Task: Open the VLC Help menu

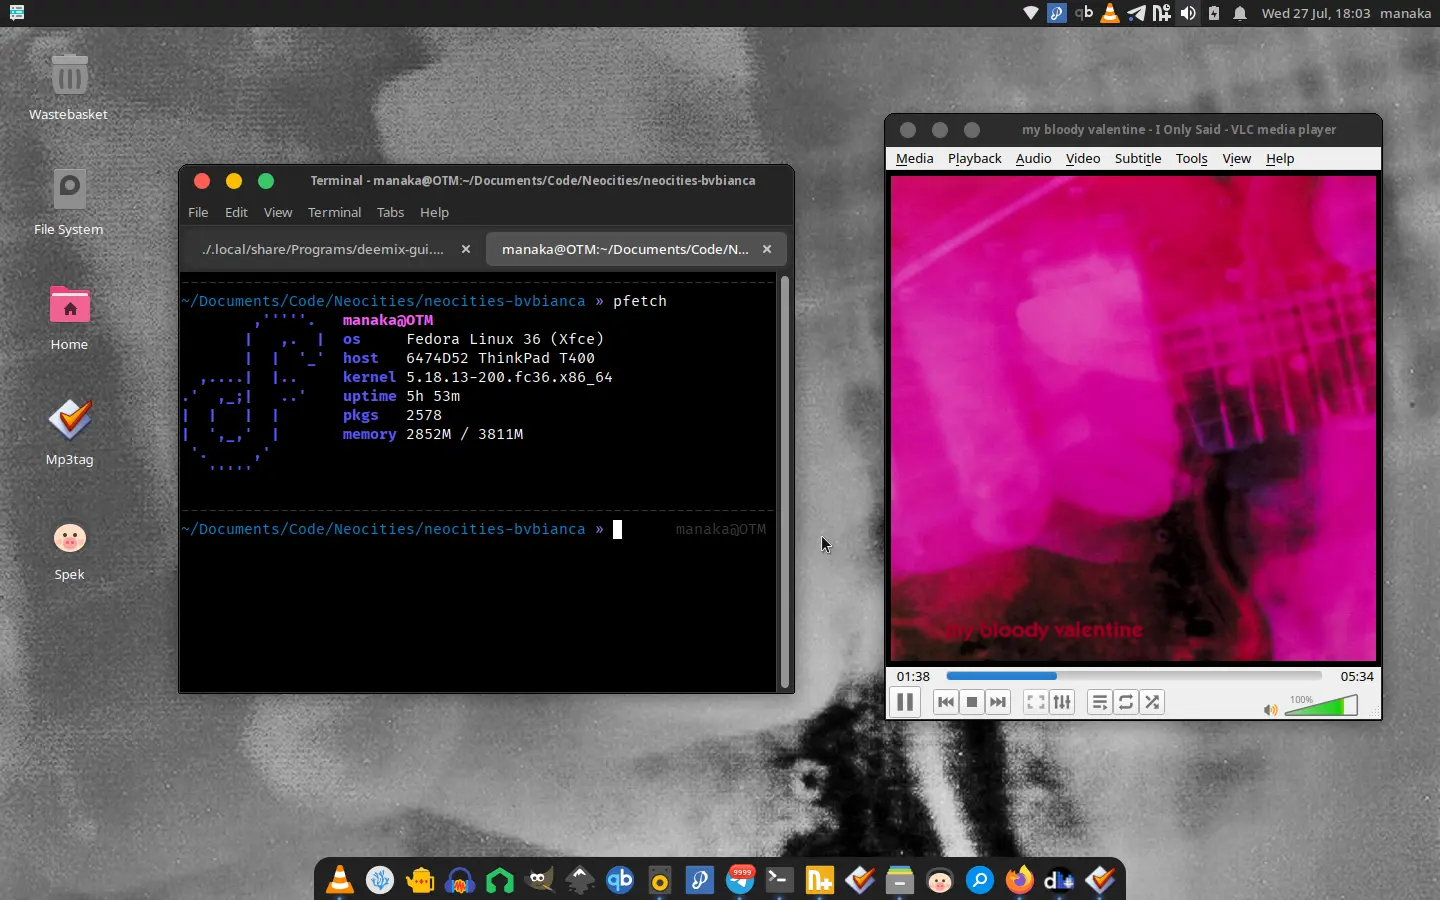Action: pyautogui.click(x=1280, y=158)
